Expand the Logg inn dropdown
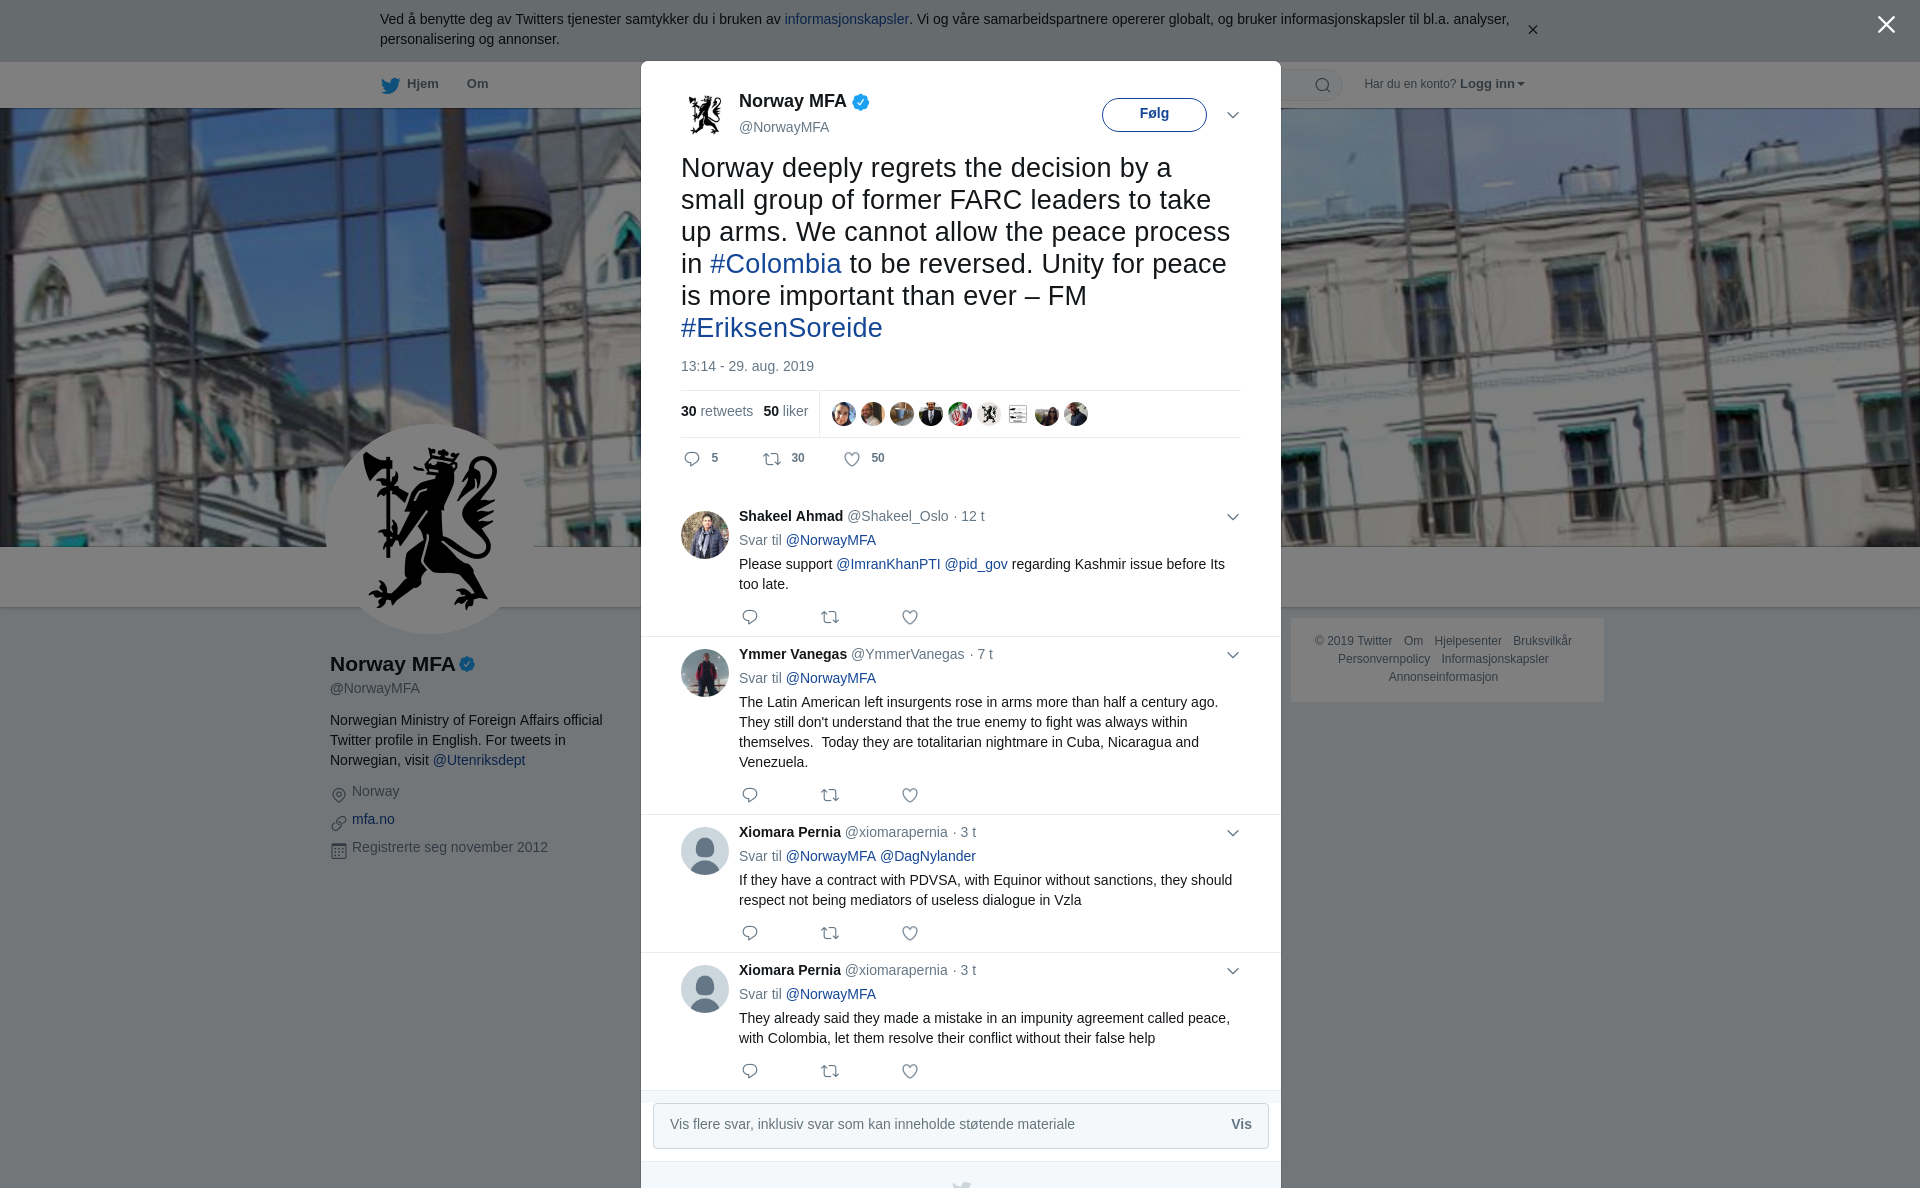The width and height of the screenshot is (1920, 1188). [1492, 84]
